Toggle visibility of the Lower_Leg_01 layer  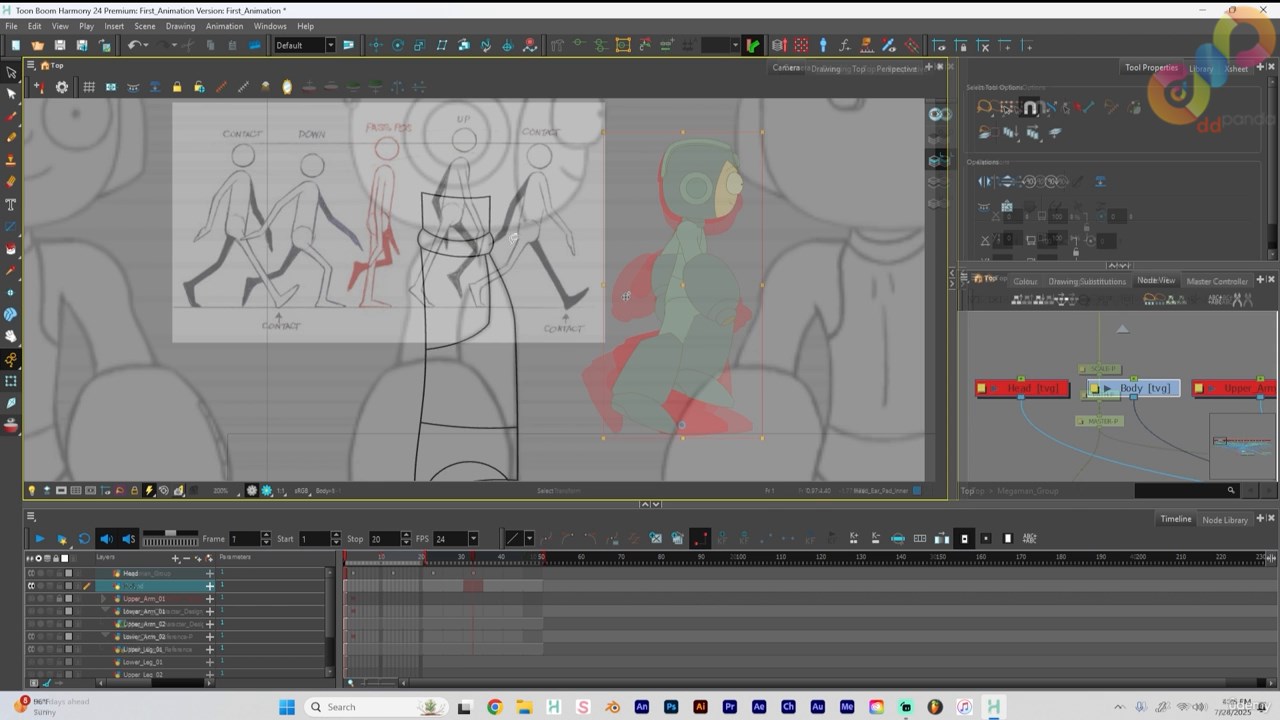point(31,662)
